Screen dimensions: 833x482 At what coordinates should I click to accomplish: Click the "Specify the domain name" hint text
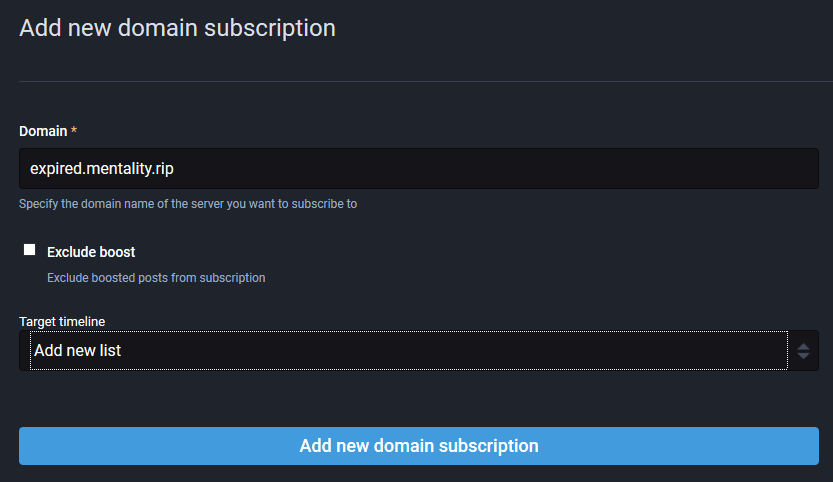tap(188, 204)
